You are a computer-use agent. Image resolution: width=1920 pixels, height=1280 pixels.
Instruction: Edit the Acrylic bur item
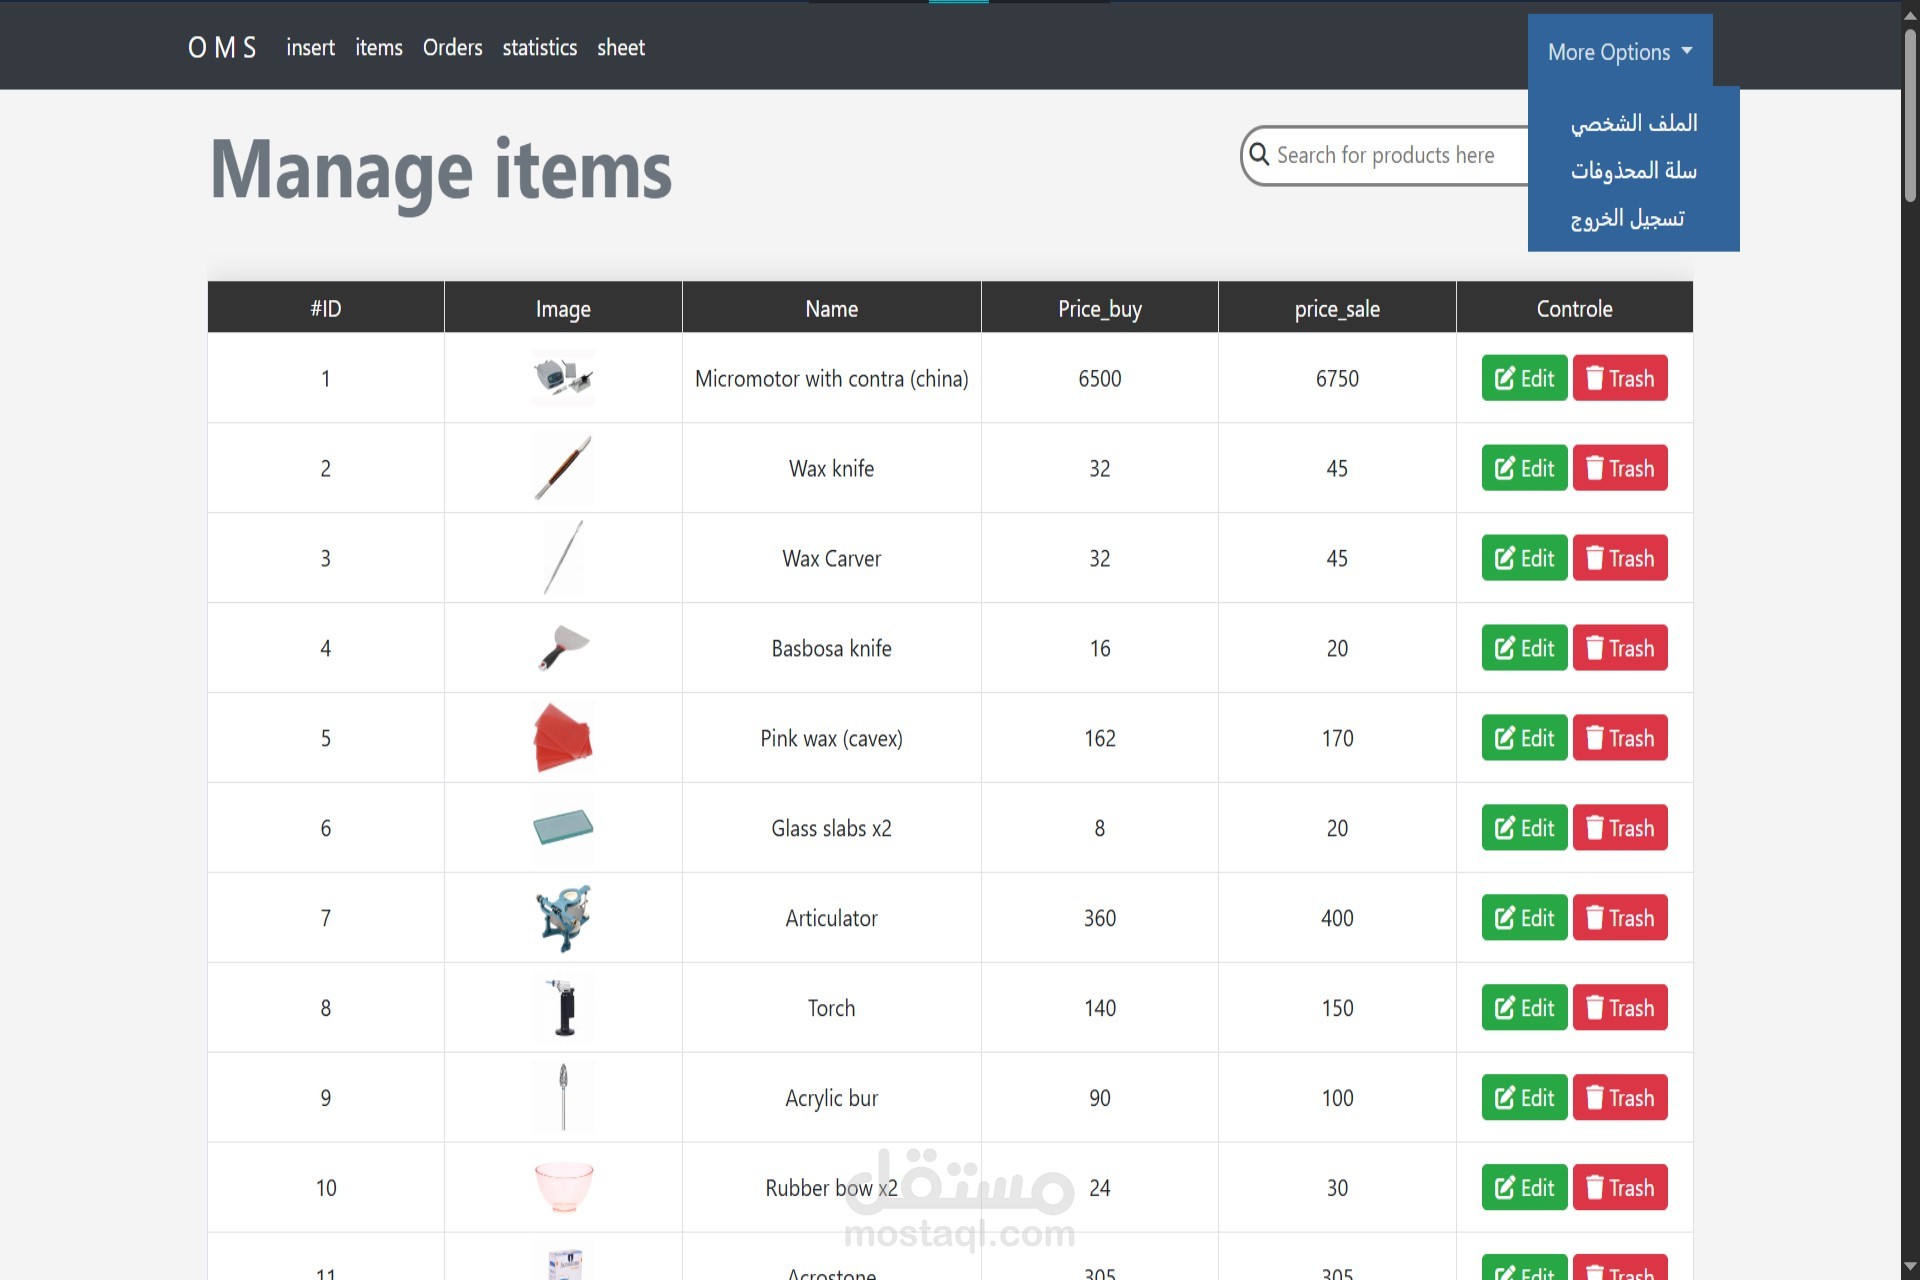(1524, 1098)
